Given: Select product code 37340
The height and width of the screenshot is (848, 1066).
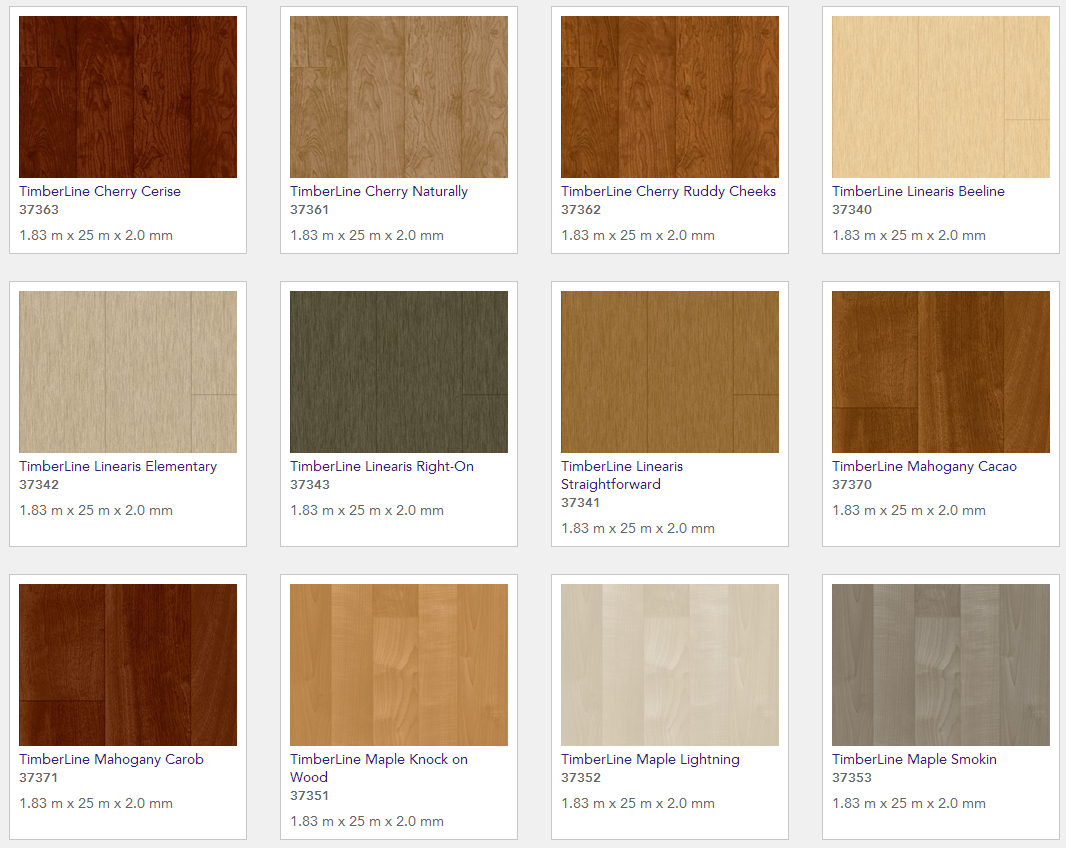Looking at the screenshot, I should [x=852, y=209].
